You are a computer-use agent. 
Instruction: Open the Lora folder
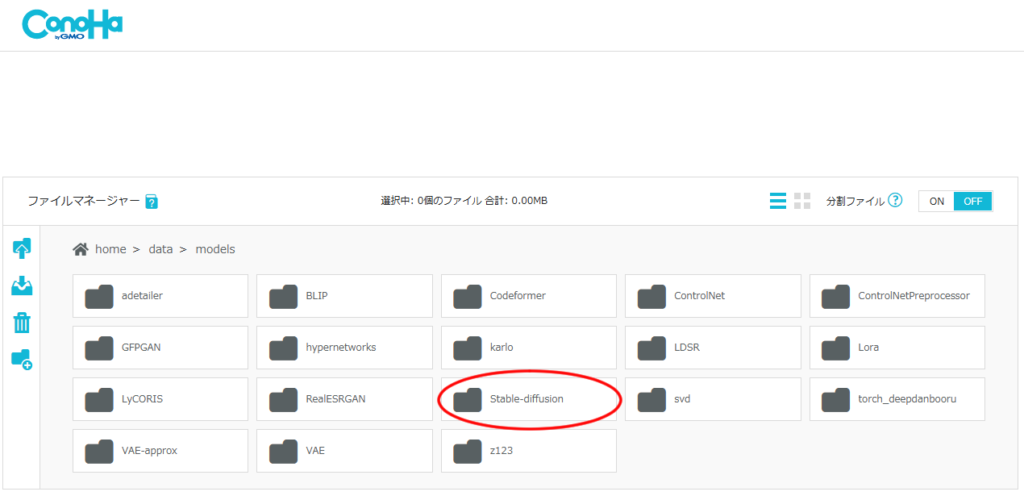[x=896, y=347]
